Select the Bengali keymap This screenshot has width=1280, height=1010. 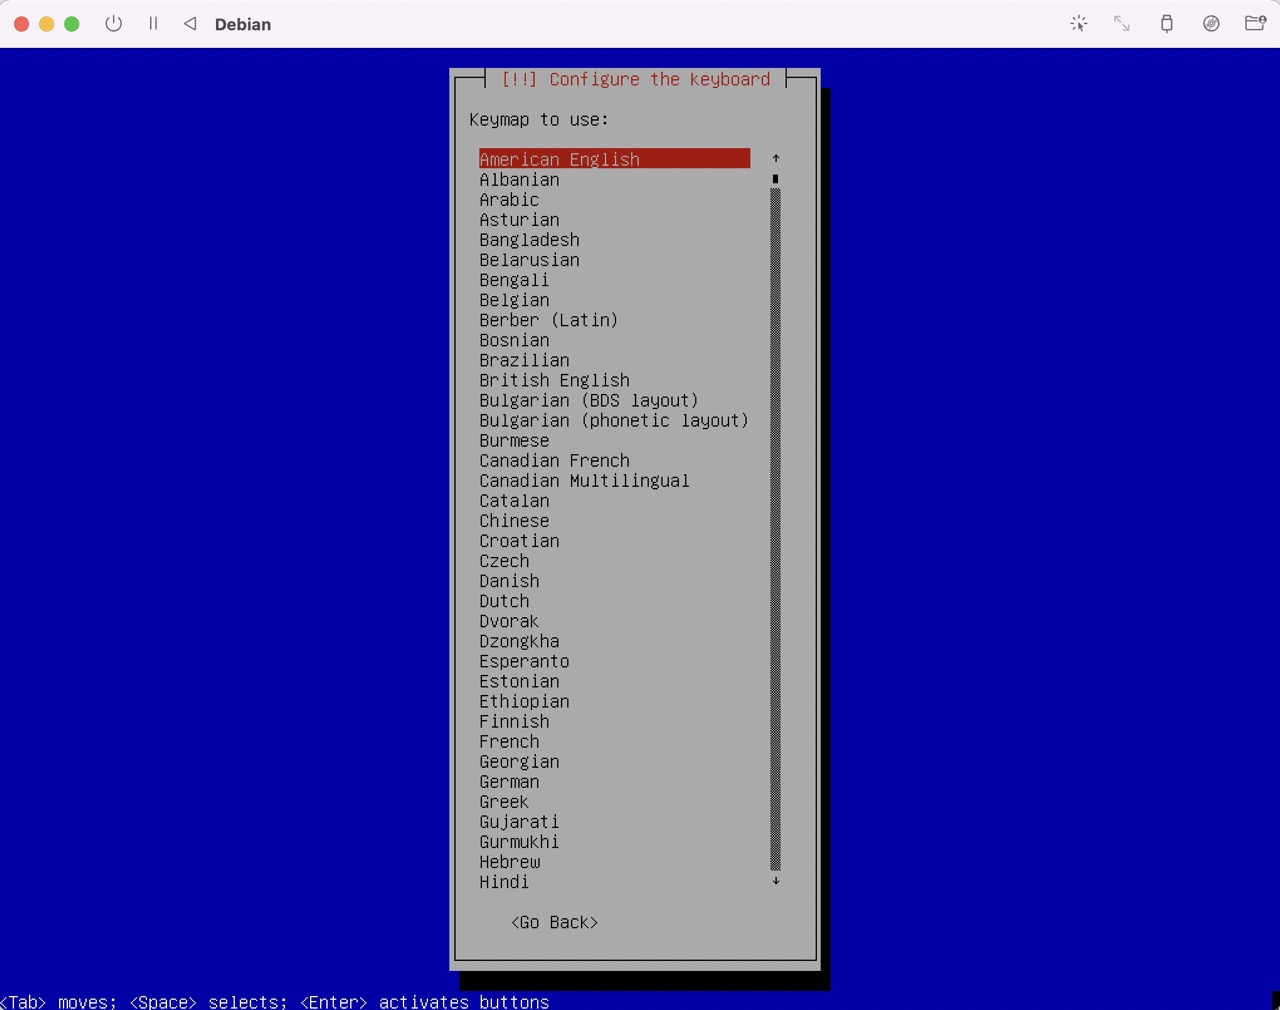[x=514, y=280]
